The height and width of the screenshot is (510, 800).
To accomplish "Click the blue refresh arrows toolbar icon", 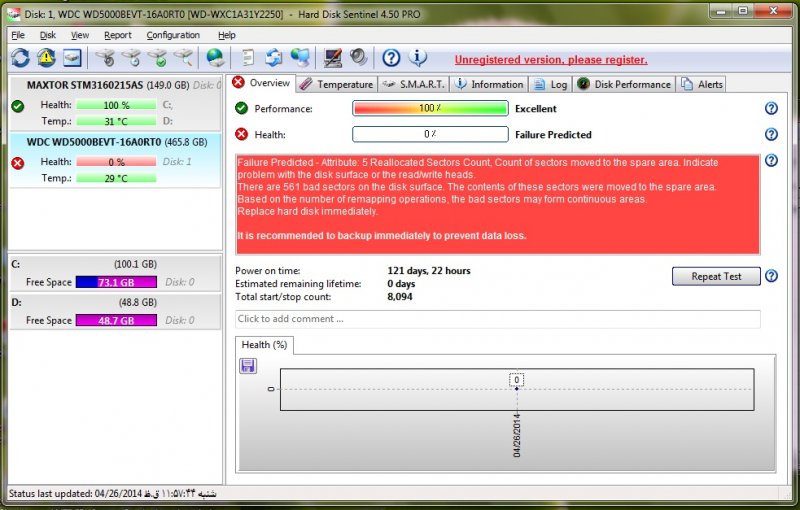I will coord(20,58).
